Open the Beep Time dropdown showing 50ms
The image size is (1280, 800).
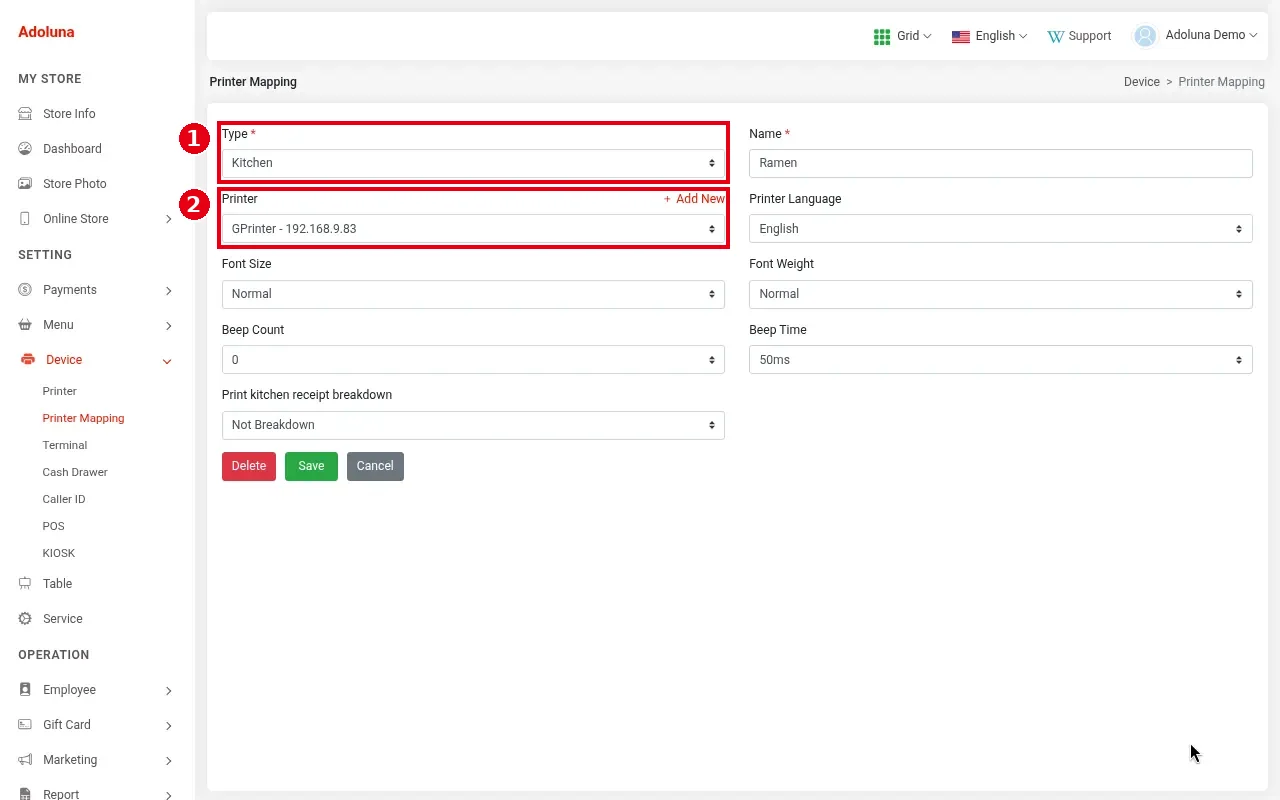tap(1000, 360)
